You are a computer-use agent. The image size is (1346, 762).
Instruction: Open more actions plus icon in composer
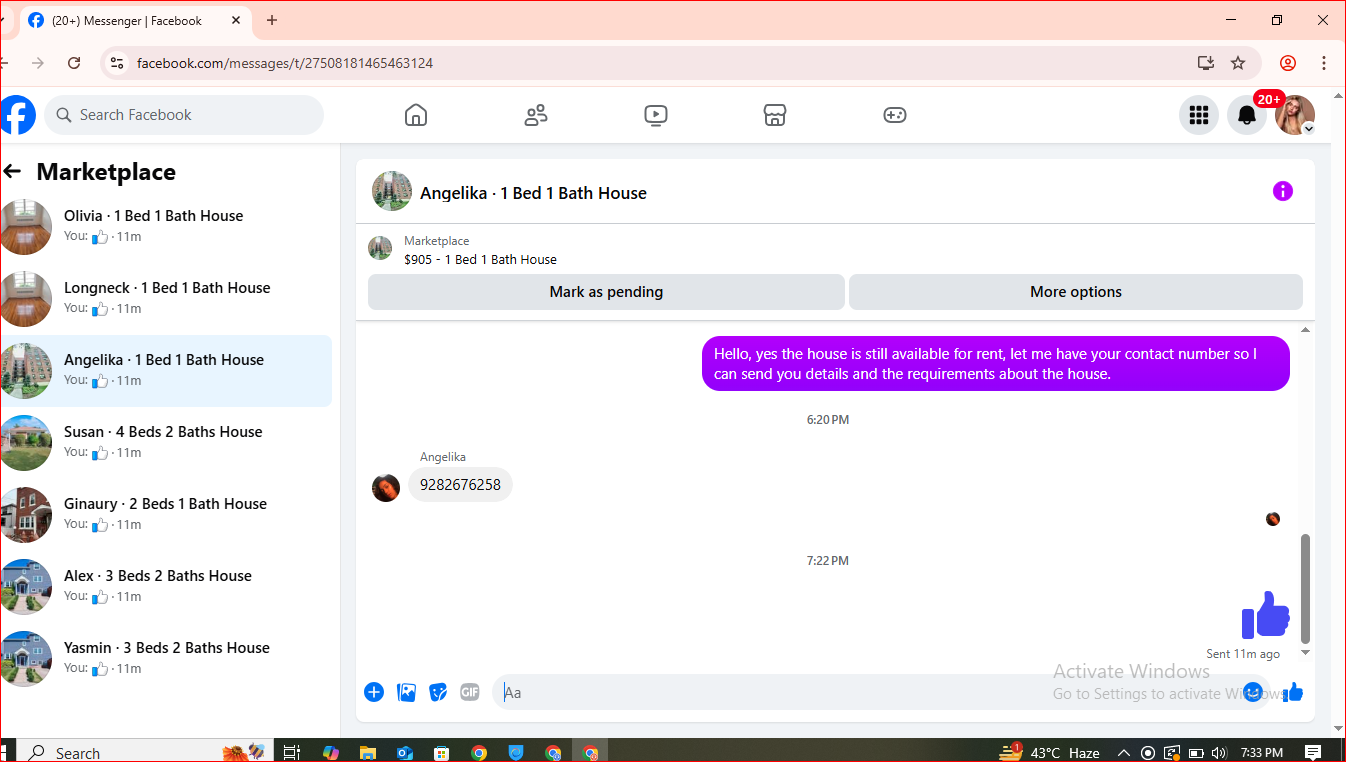coord(374,692)
